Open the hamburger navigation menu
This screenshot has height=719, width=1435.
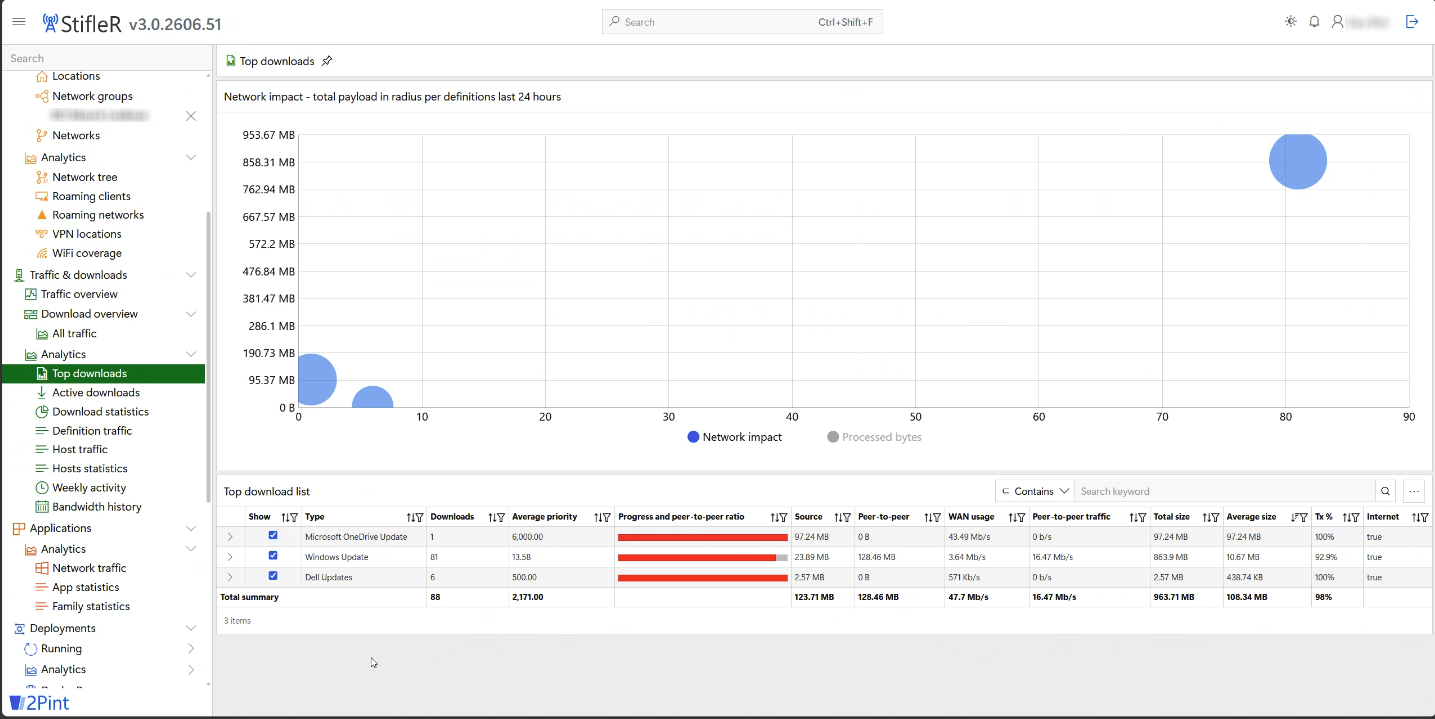coord(19,21)
